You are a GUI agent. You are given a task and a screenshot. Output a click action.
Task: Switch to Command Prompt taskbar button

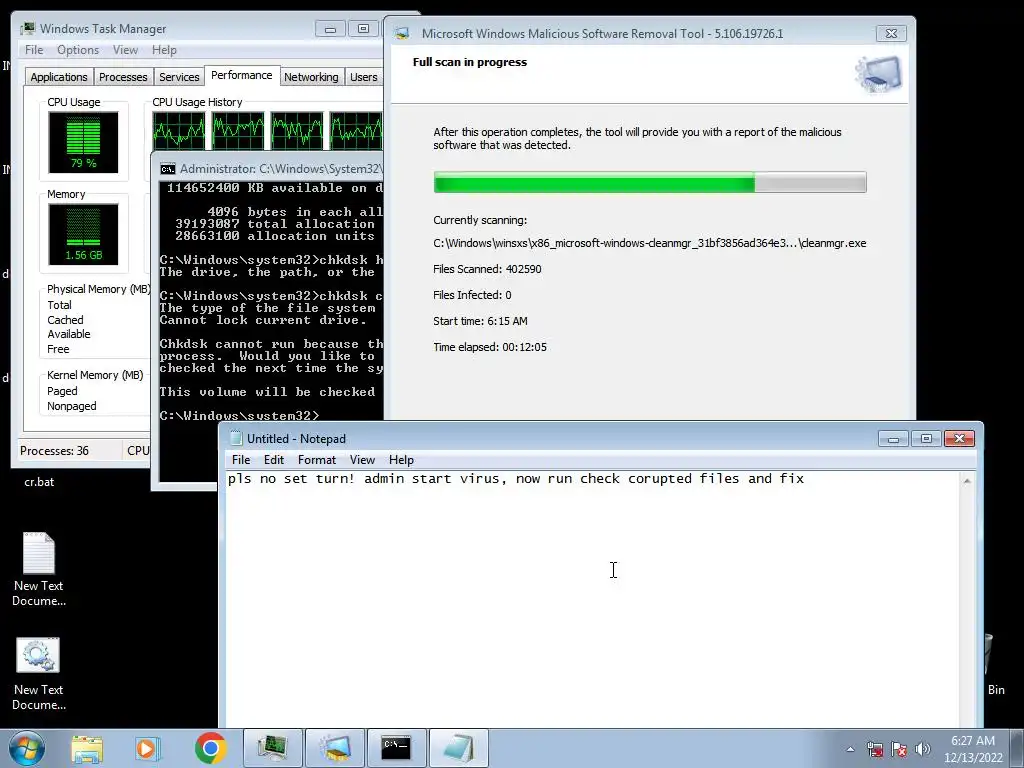[x=396, y=748]
